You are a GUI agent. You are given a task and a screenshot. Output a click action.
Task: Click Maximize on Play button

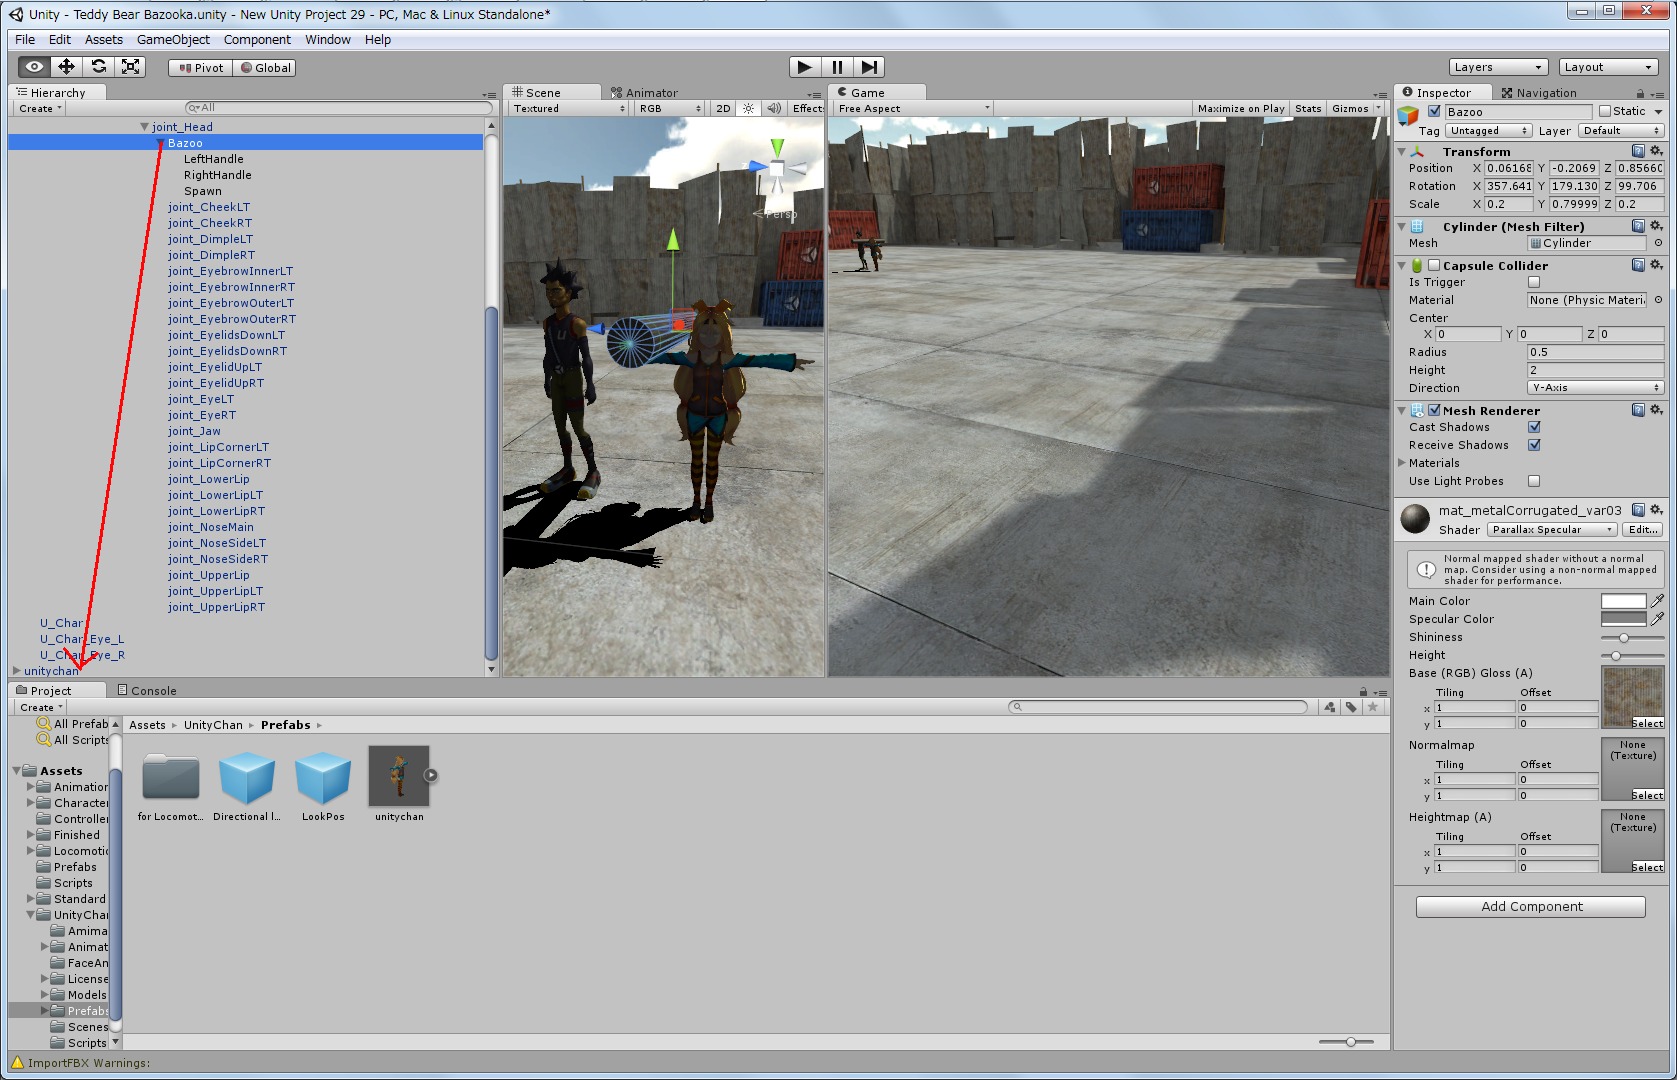[1240, 109]
